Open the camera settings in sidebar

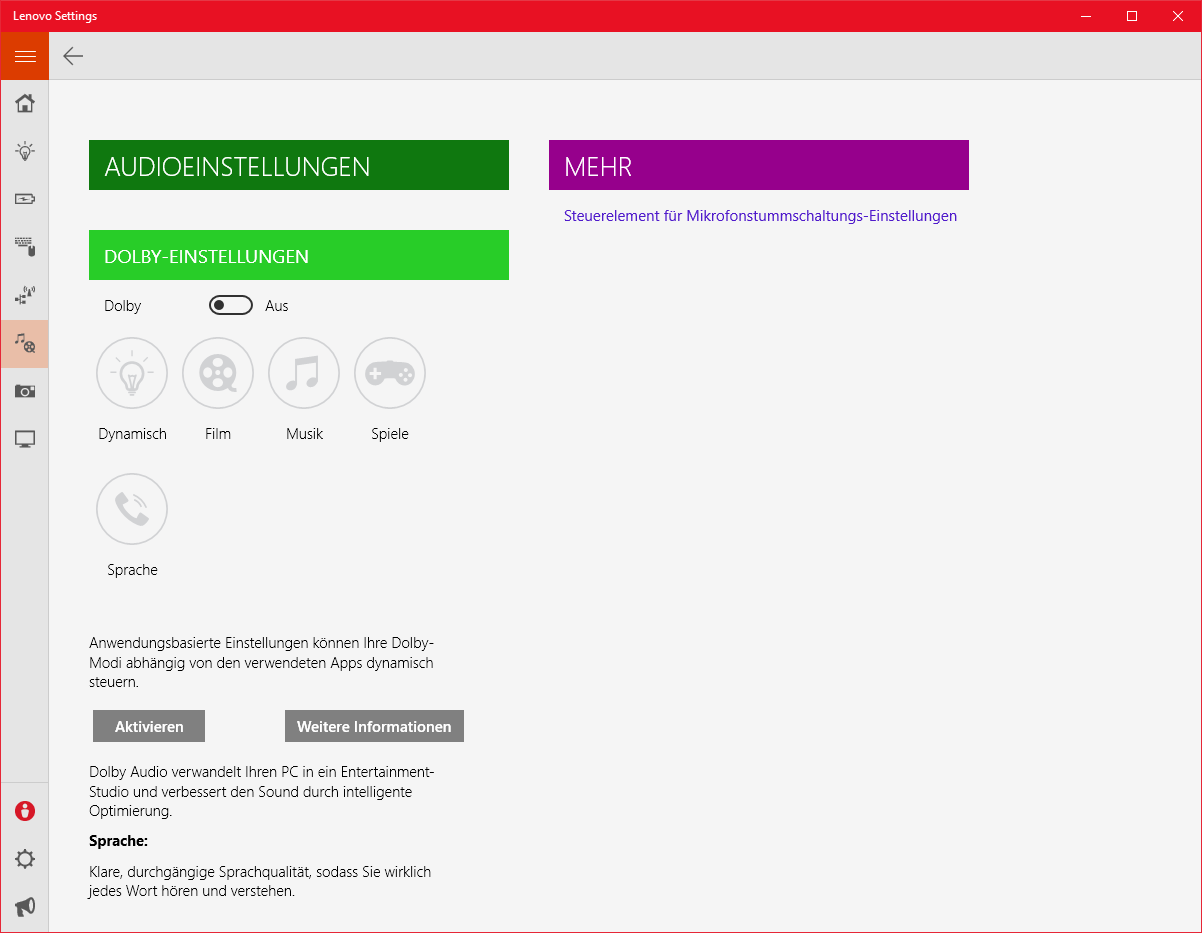click(25, 391)
